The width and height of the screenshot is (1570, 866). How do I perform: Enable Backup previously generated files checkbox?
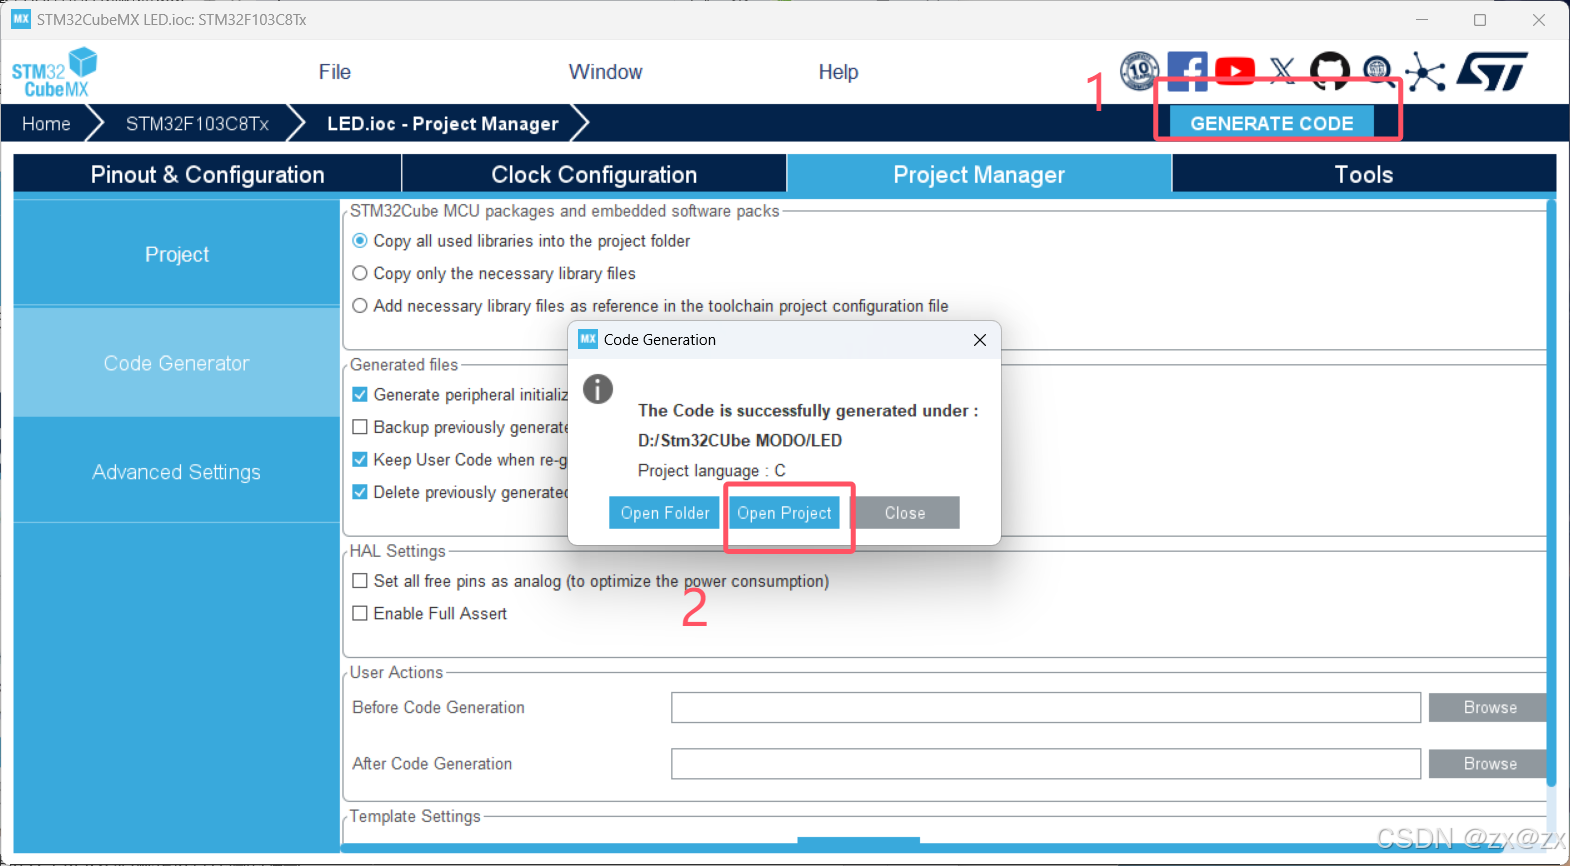pos(360,427)
